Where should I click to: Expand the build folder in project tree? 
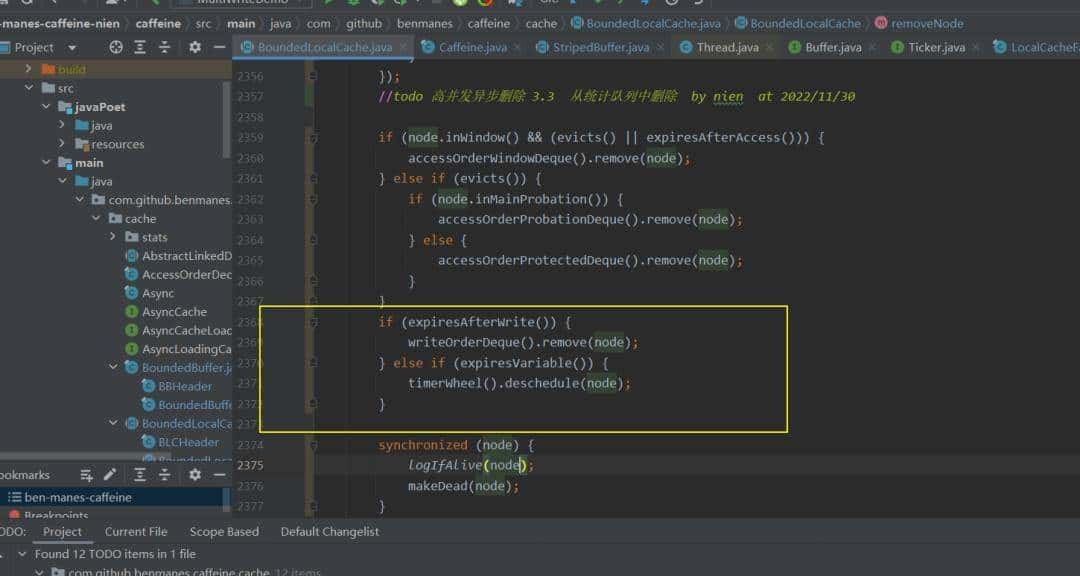[29, 69]
